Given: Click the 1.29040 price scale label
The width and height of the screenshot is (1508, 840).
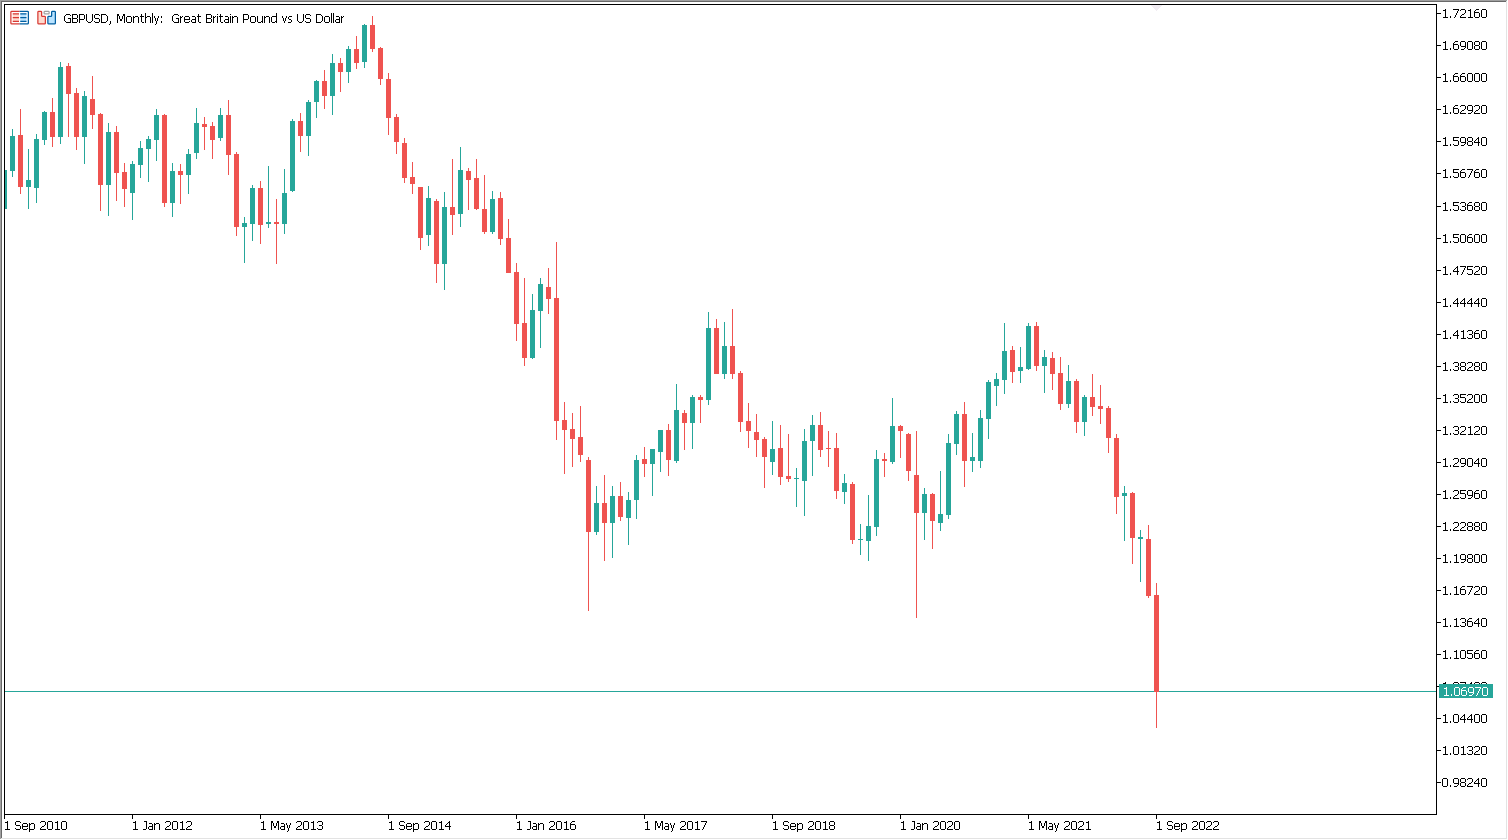Looking at the screenshot, I should tap(1464, 462).
